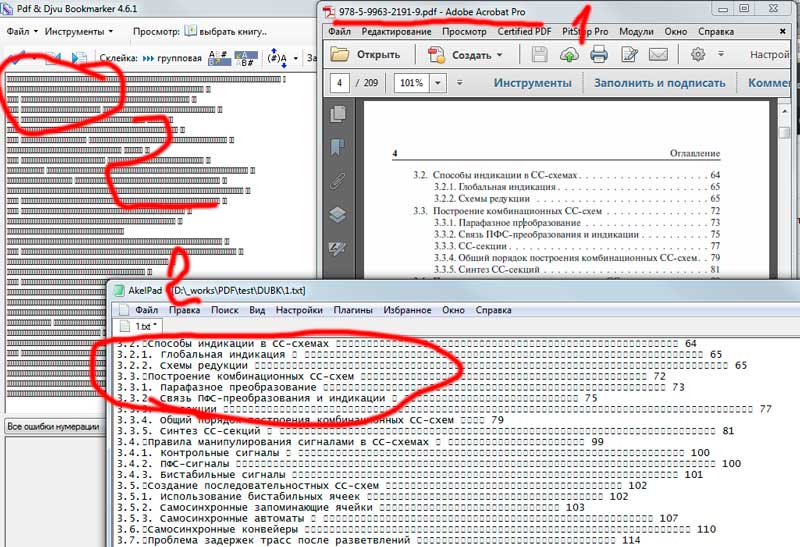Click the document icon left of AkelPad Файл
The image size is (800, 547).
pos(123,310)
